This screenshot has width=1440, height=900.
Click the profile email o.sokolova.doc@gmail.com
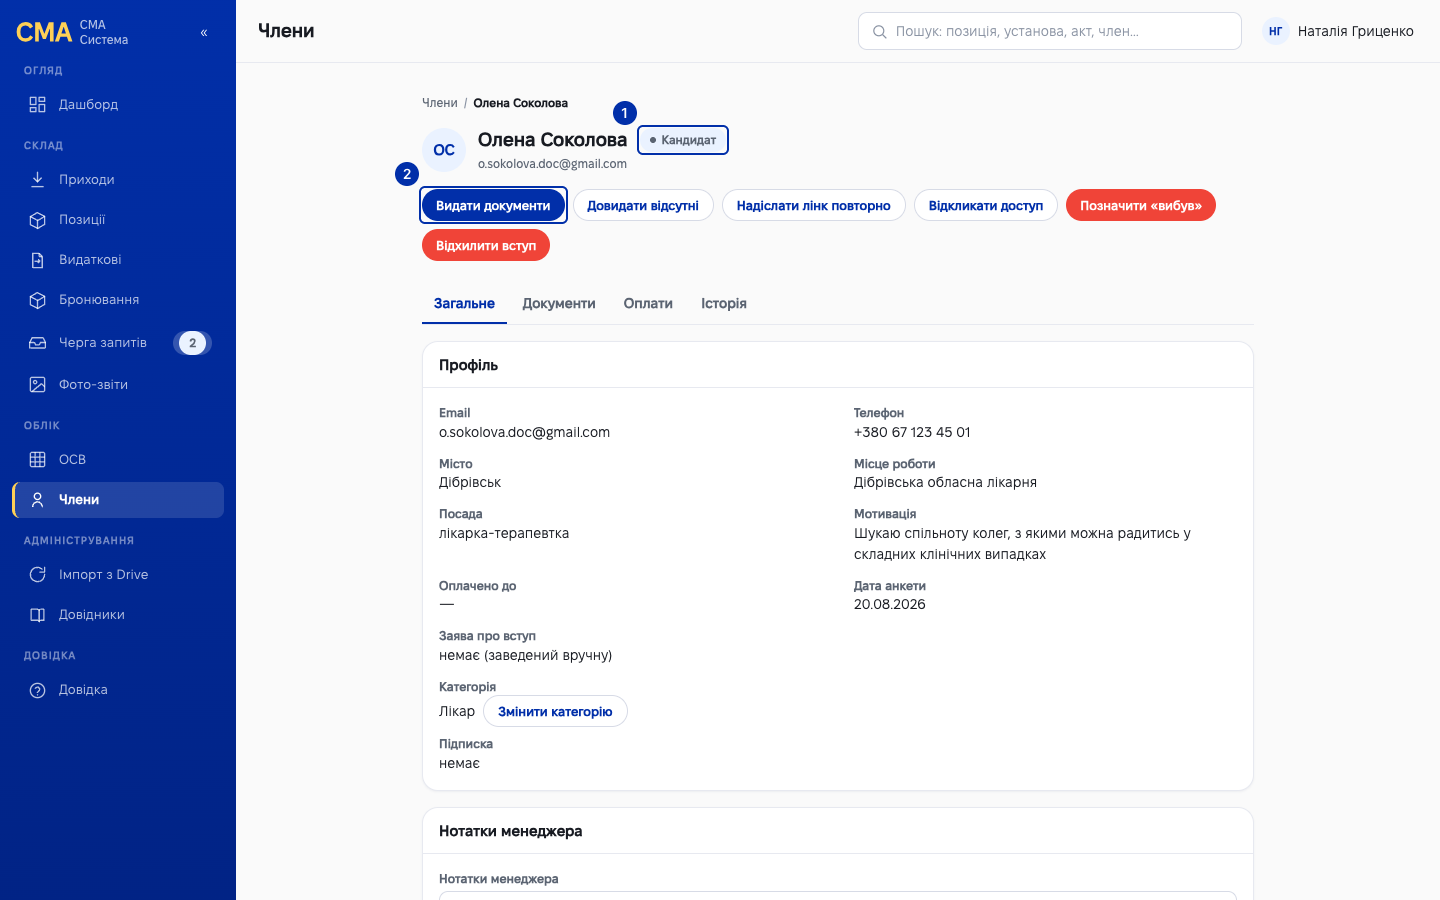(524, 432)
